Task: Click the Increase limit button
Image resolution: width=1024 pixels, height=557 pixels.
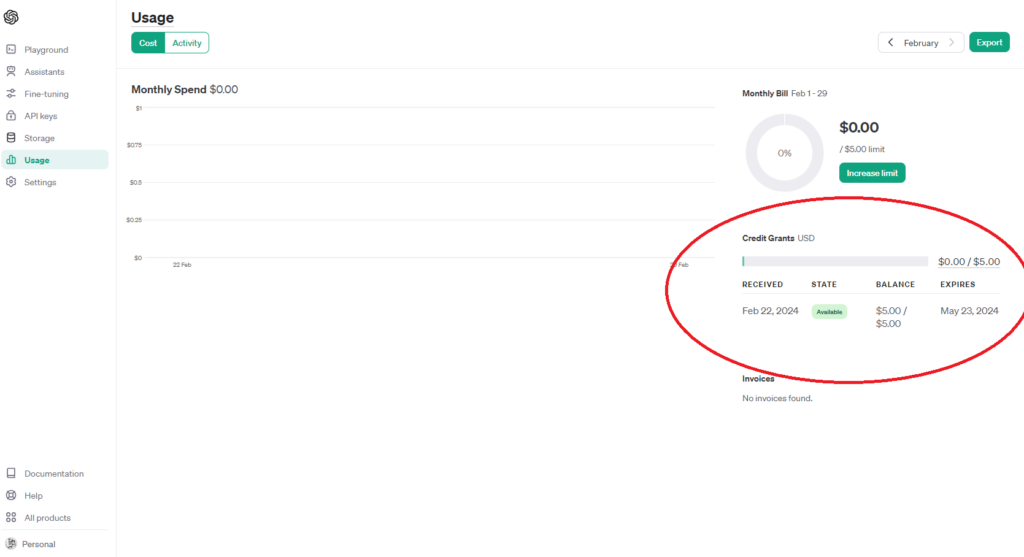Action: click(872, 173)
